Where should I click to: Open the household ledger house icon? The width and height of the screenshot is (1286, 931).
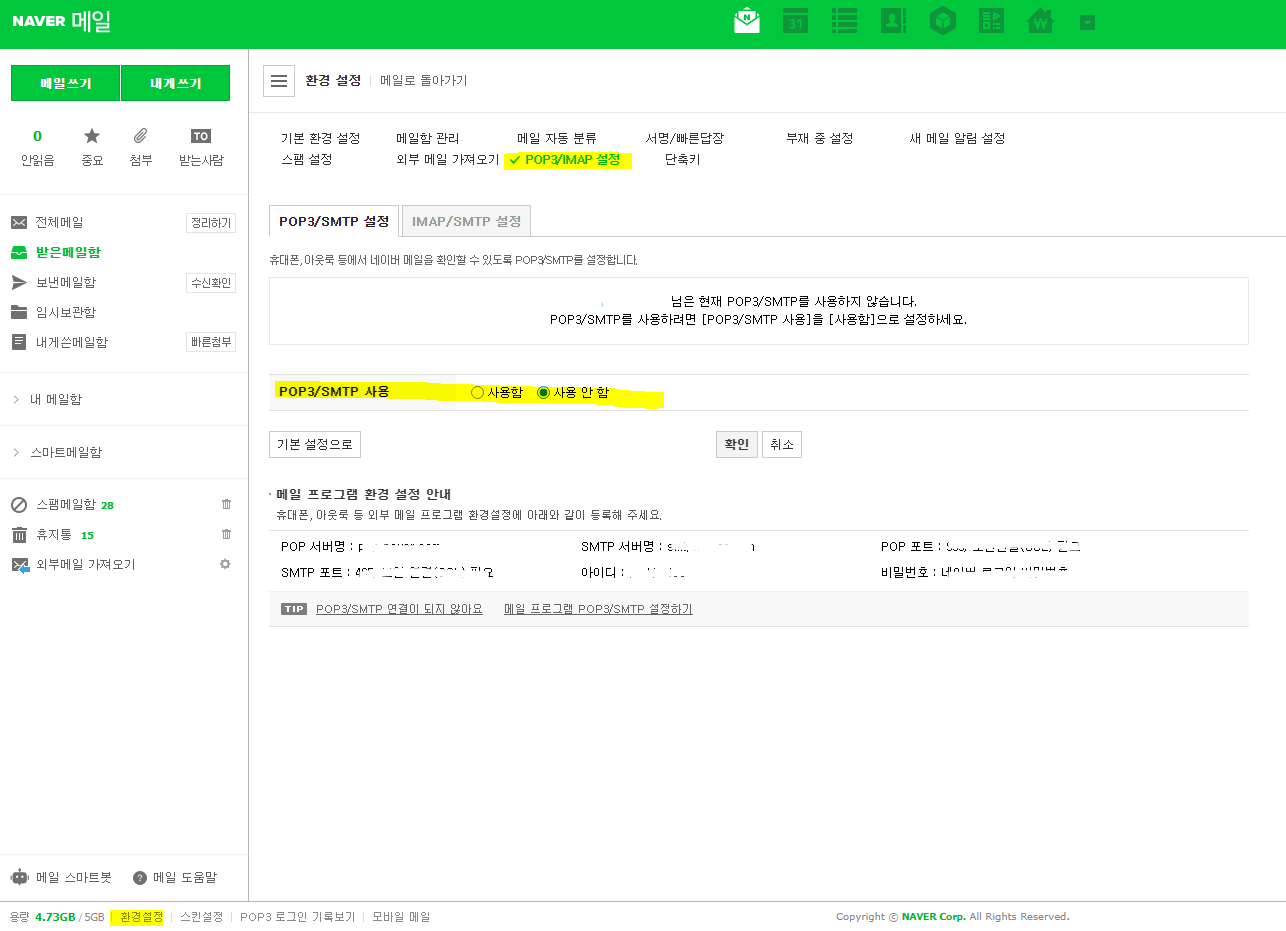tap(1041, 21)
